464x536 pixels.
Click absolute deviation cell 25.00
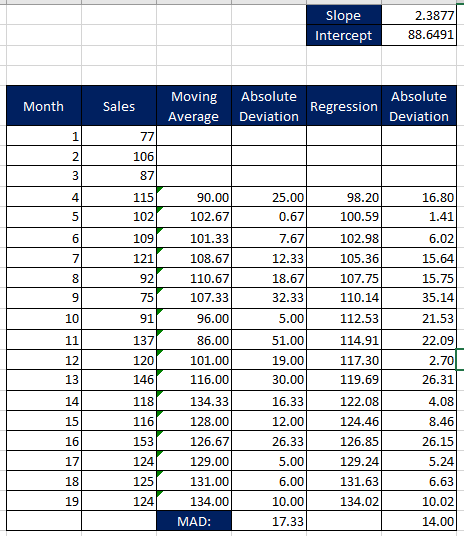269,197
